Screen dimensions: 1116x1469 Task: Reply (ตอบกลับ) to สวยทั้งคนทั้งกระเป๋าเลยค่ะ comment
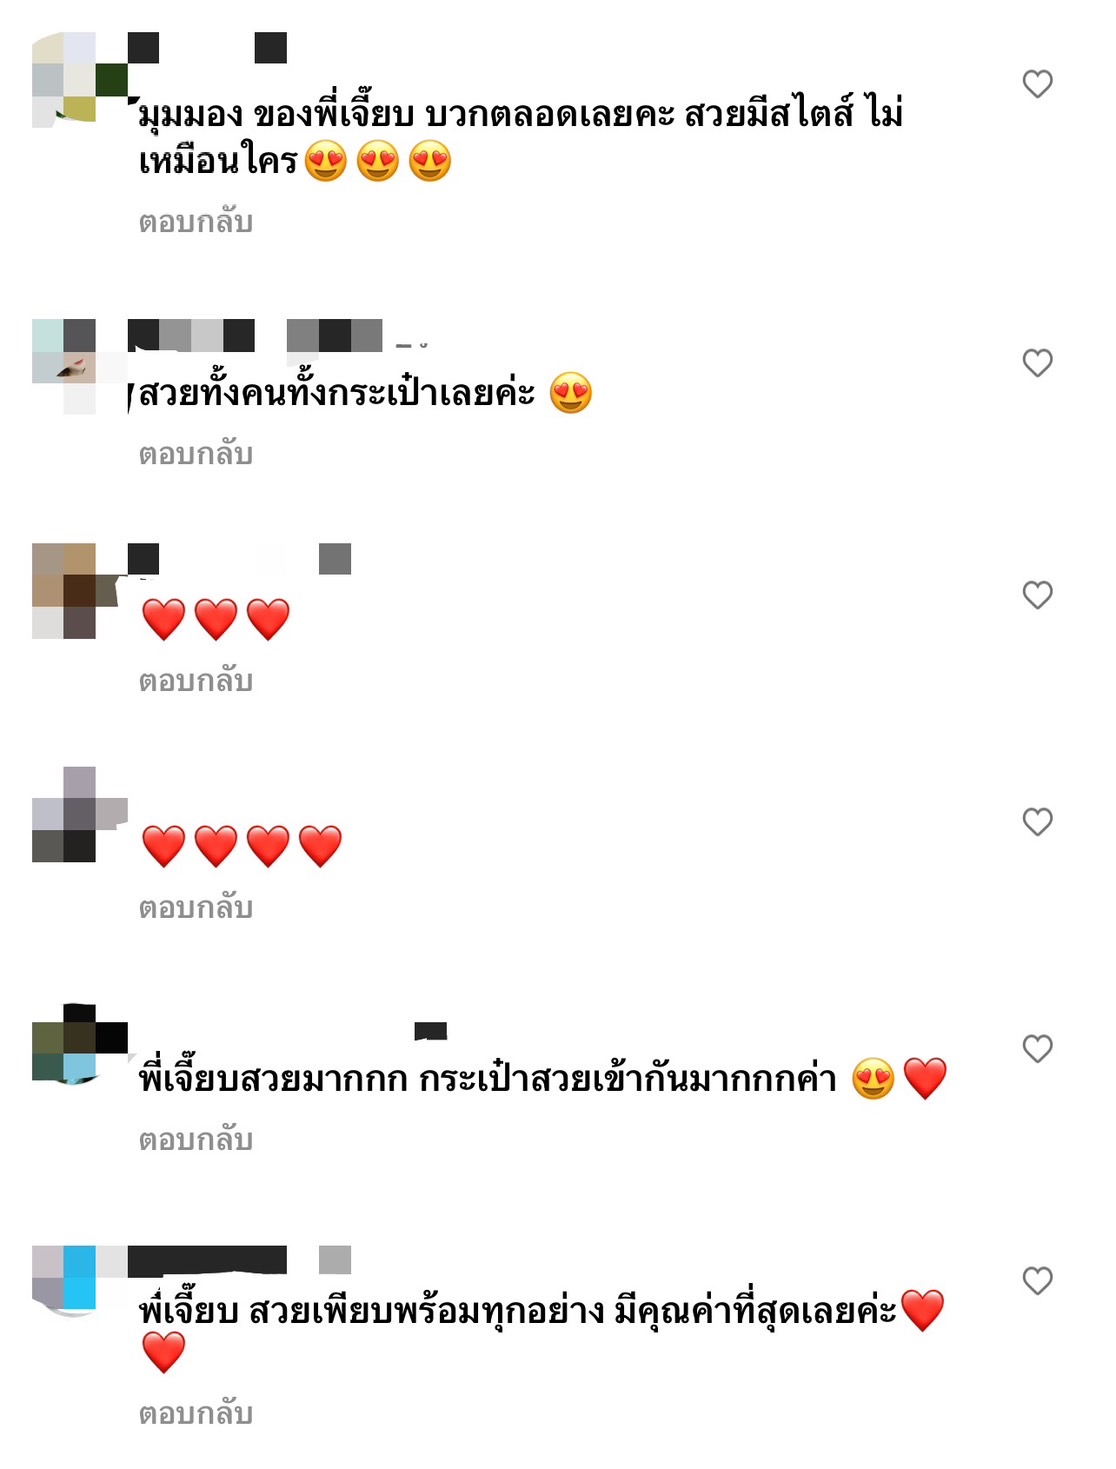195,453
